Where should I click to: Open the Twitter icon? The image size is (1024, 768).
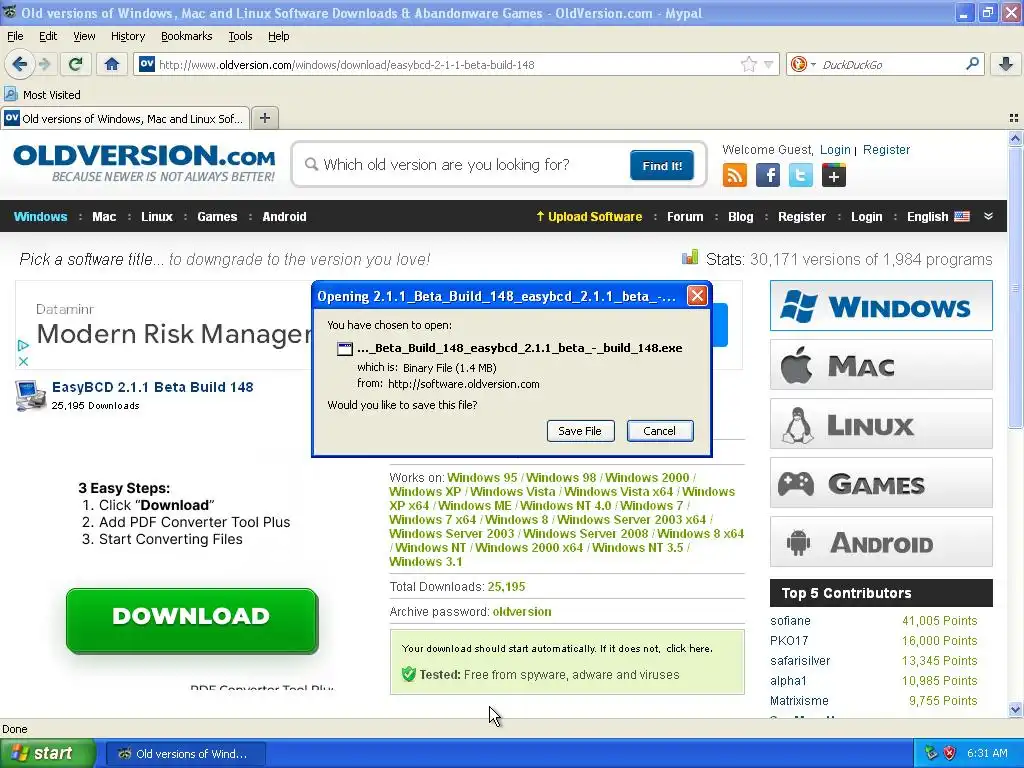click(801, 176)
